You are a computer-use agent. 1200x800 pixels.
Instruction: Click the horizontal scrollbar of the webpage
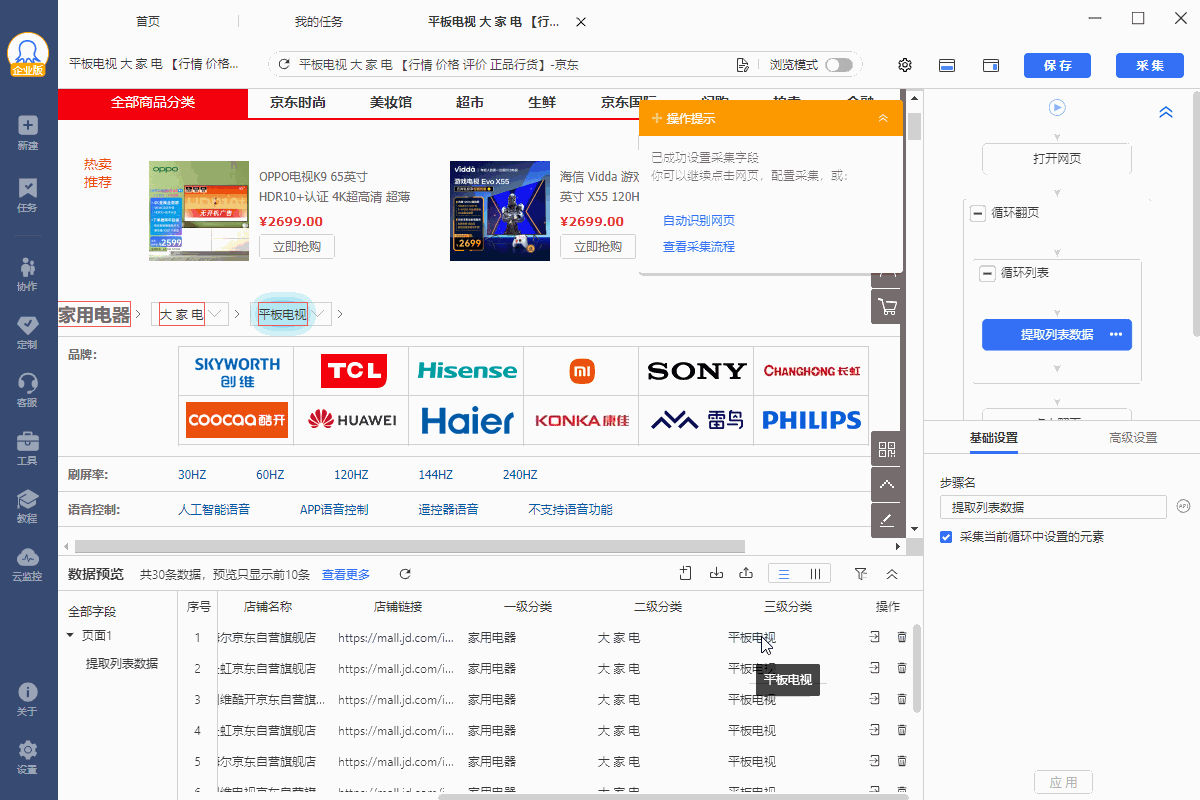410,546
